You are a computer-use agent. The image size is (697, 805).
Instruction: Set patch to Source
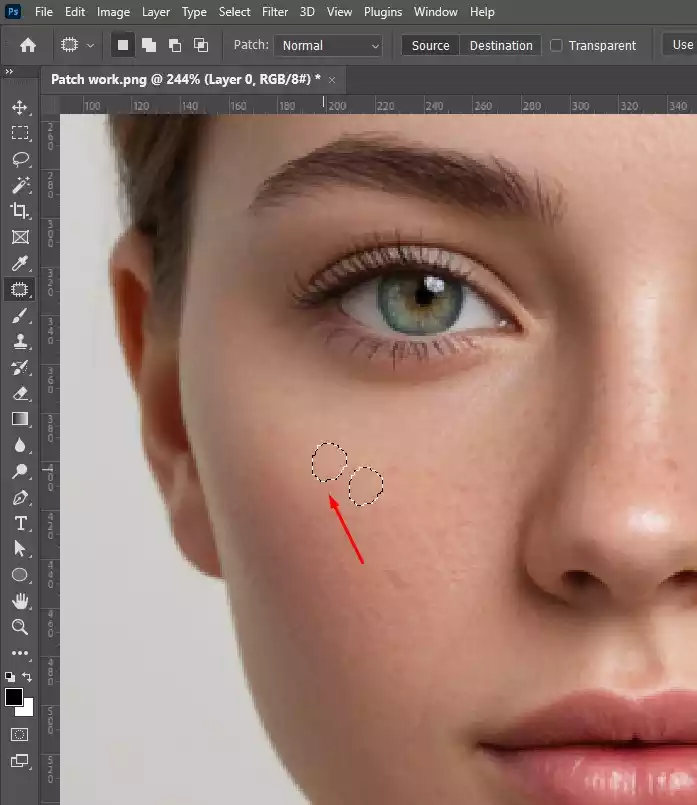(x=430, y=46)
